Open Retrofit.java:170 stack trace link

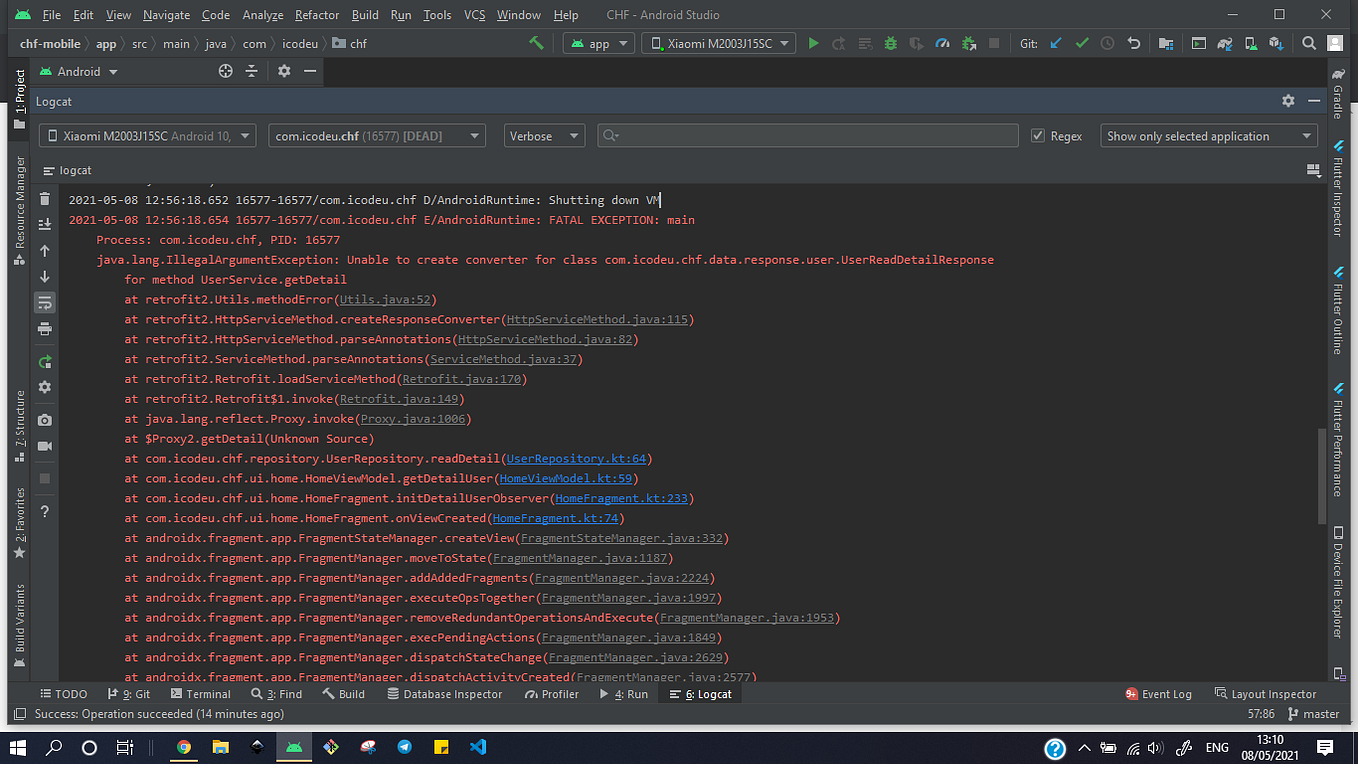(461, 379)
